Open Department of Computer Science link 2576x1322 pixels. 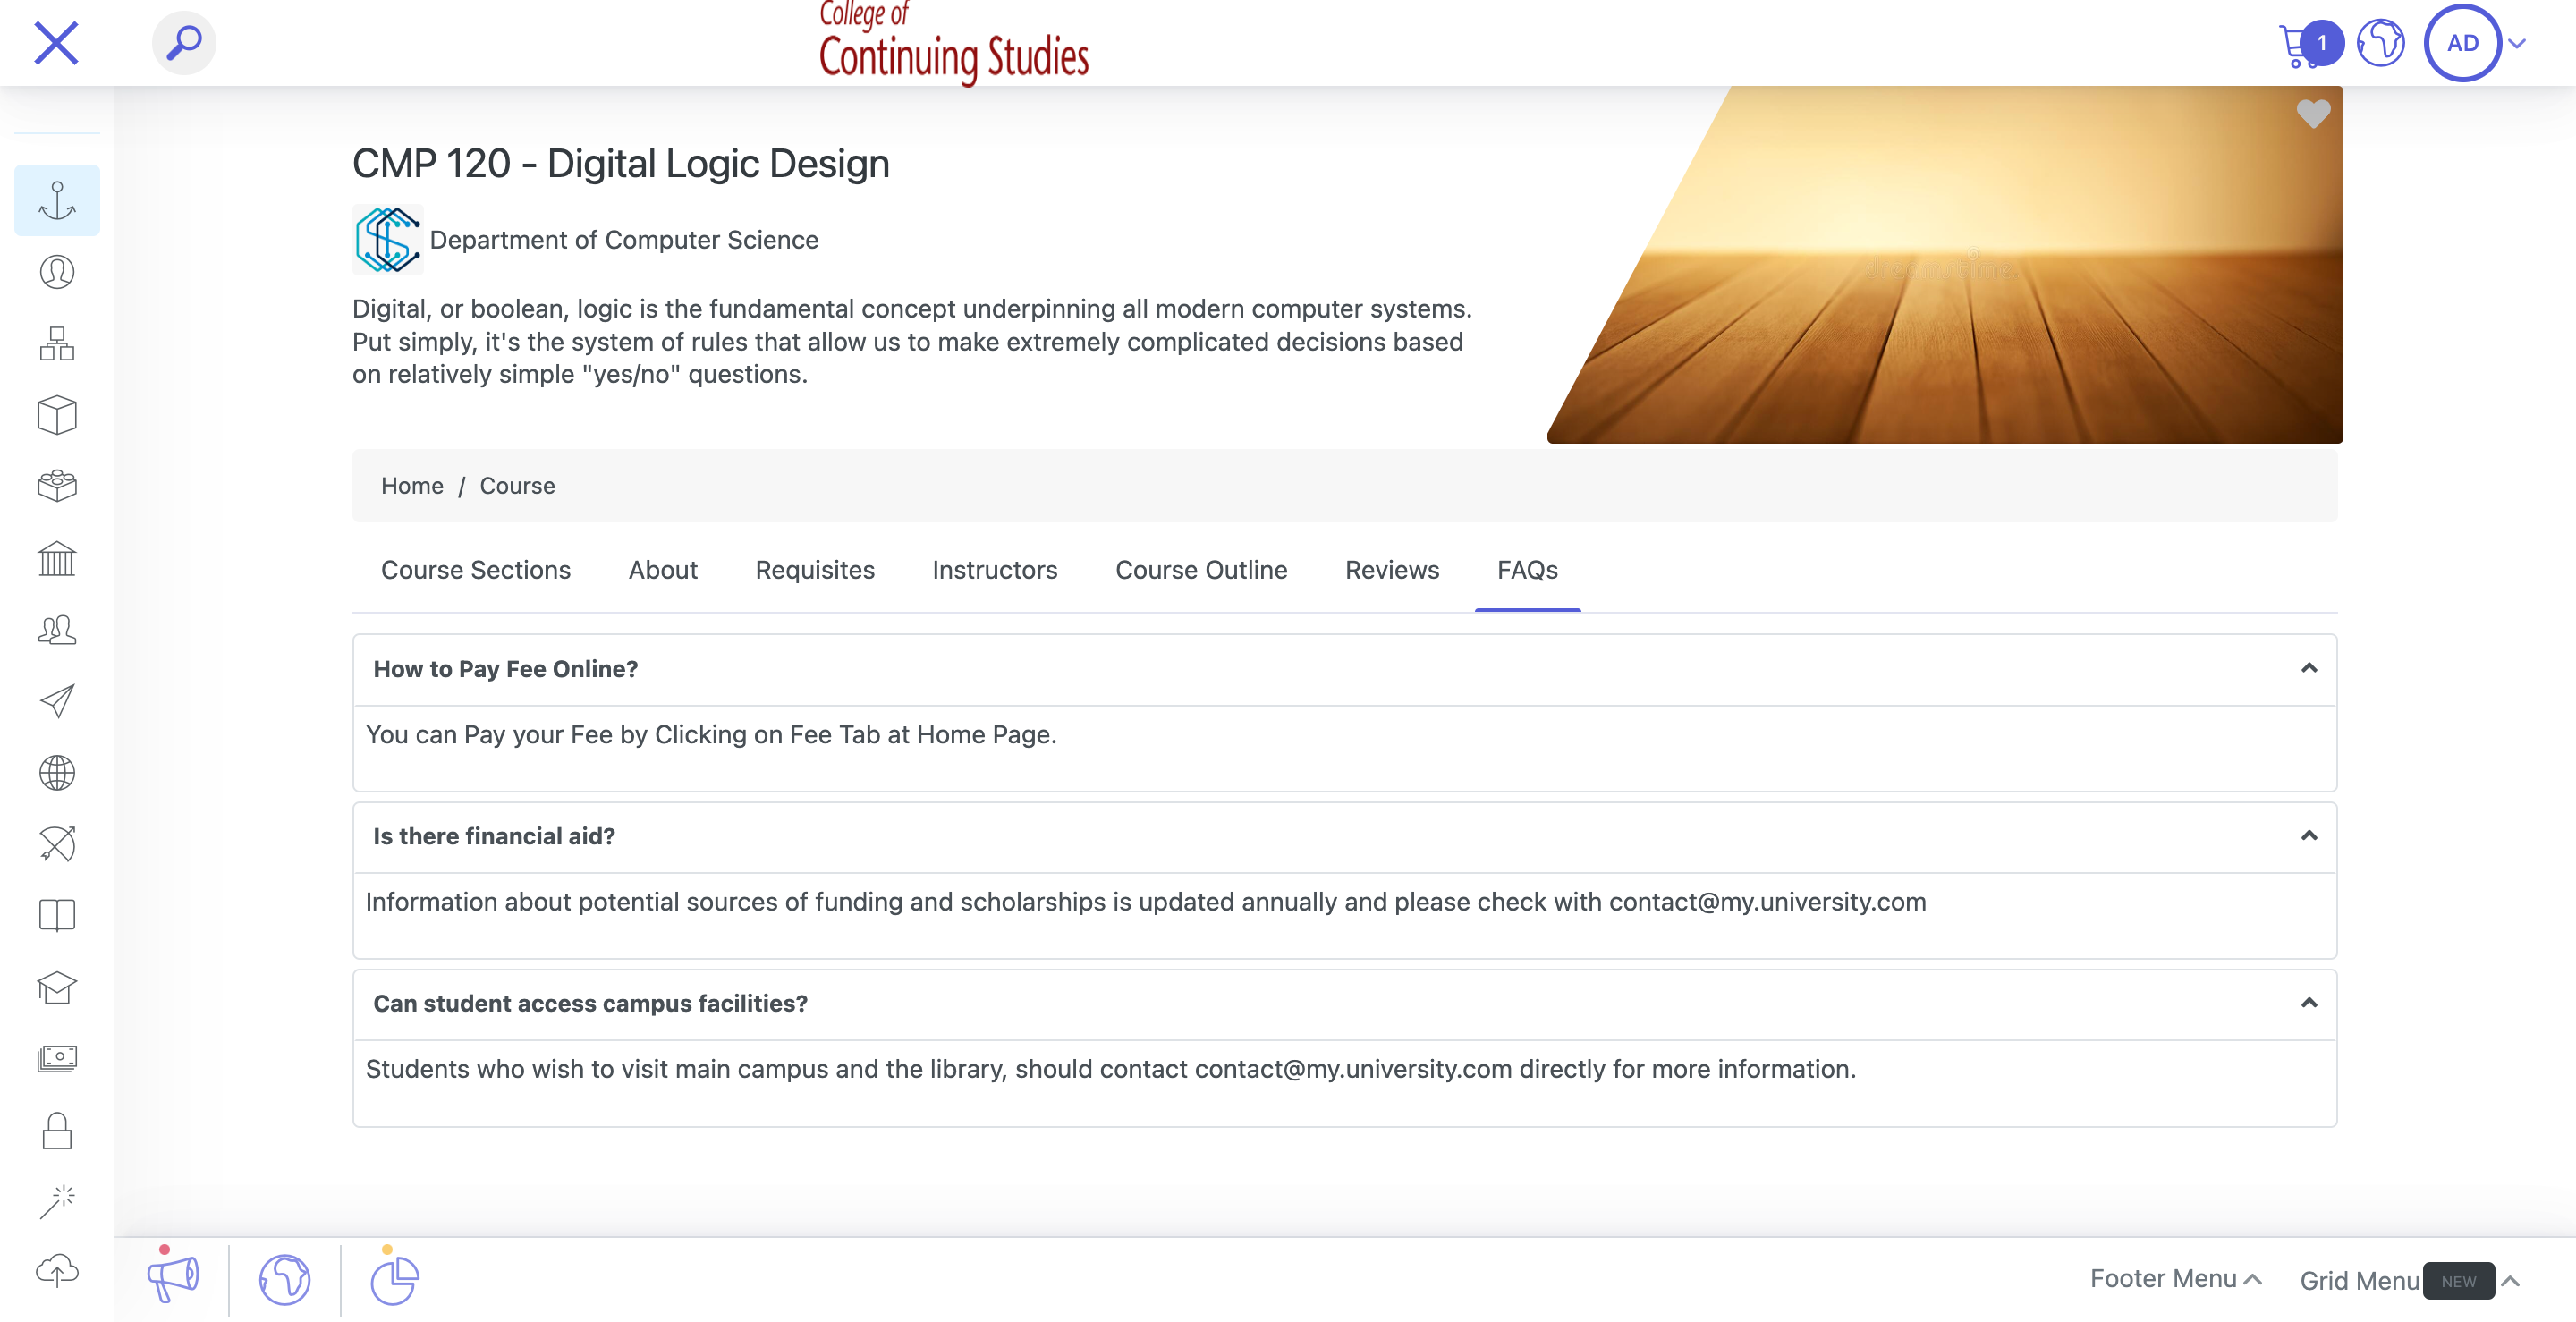[624, 240]
